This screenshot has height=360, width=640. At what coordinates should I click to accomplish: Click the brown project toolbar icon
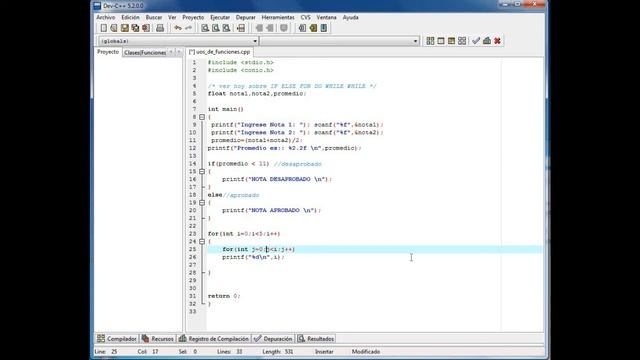click(313, 28)
